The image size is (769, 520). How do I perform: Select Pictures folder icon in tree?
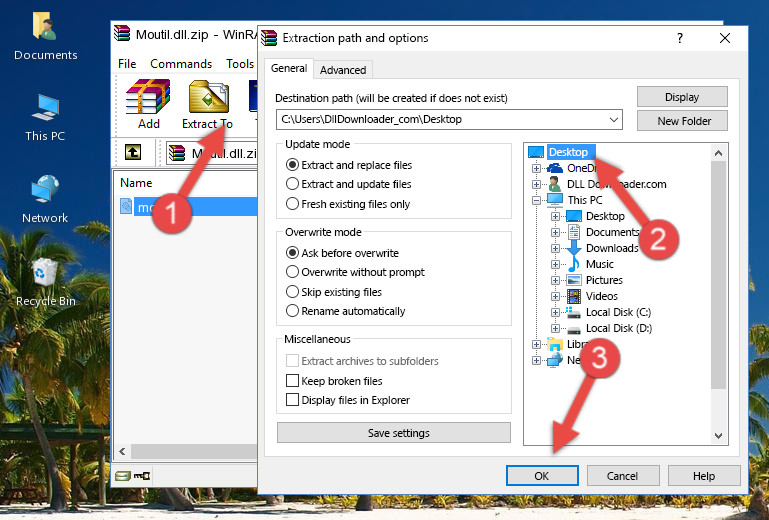pyautogui.click(x=574, y=280)
